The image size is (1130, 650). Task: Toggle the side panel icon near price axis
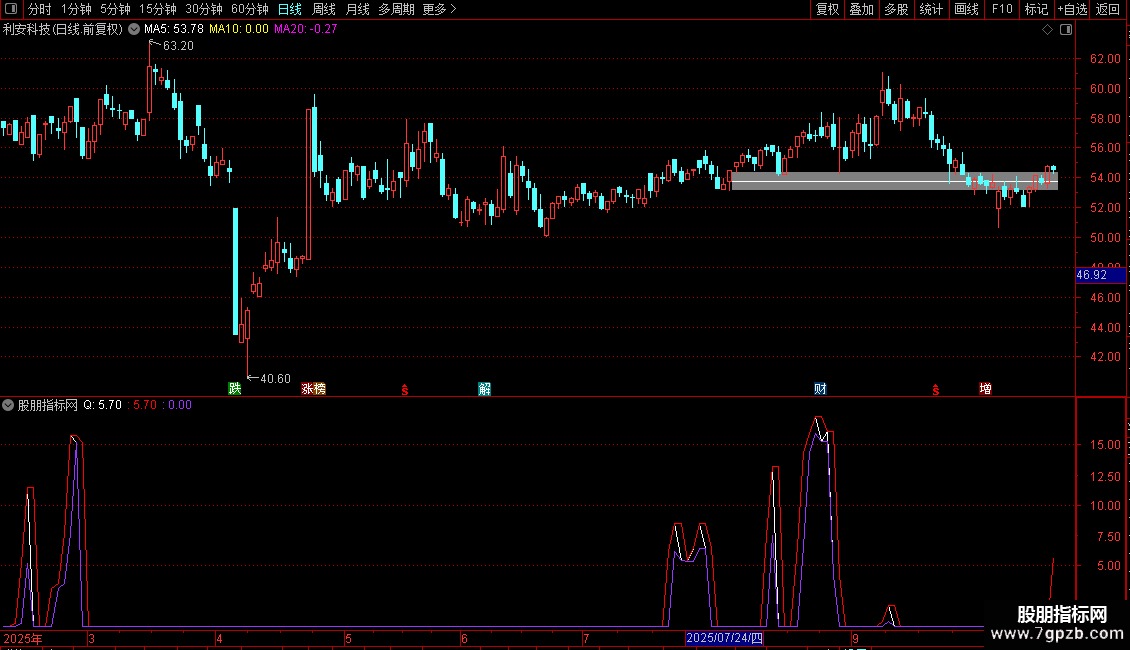[1066, 30]
